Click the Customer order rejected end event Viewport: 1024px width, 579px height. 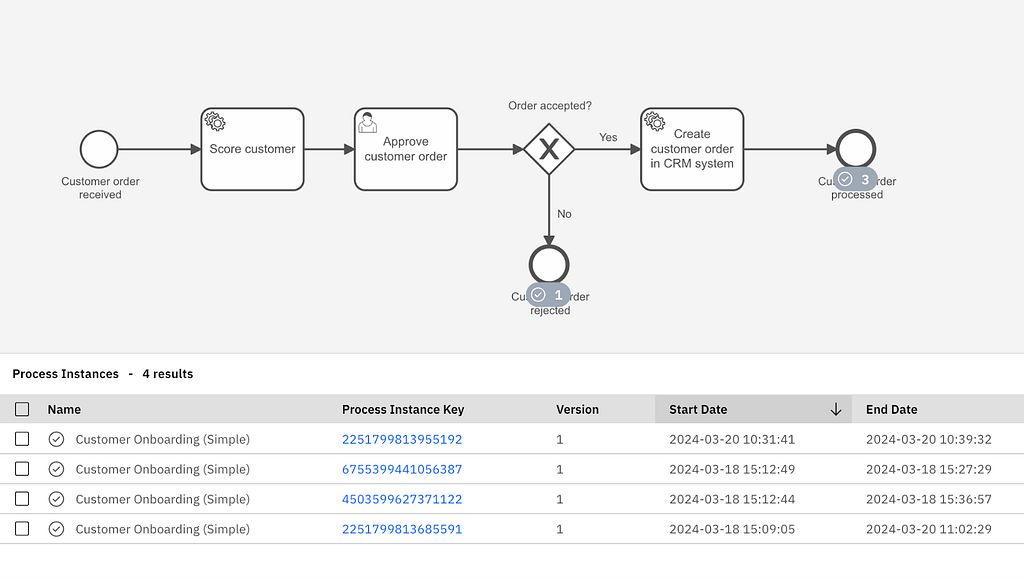tap(549, 264)
